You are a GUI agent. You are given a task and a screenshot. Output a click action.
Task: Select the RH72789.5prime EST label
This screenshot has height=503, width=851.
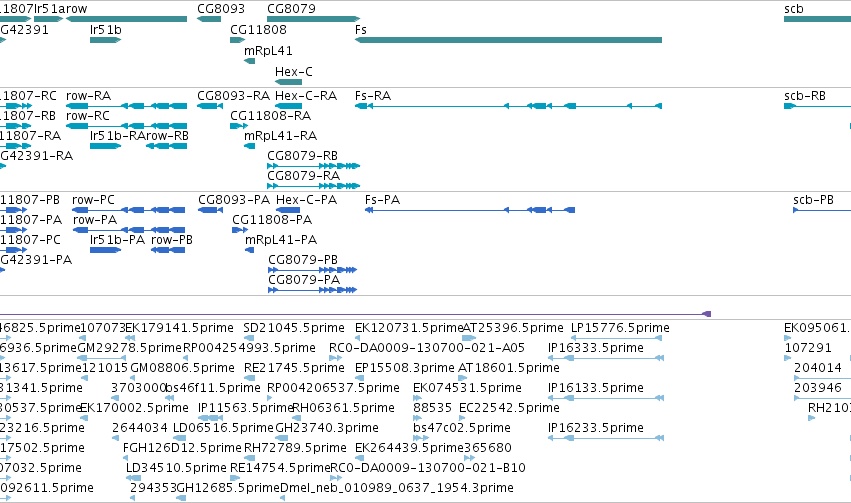click(x=295, y=448)
